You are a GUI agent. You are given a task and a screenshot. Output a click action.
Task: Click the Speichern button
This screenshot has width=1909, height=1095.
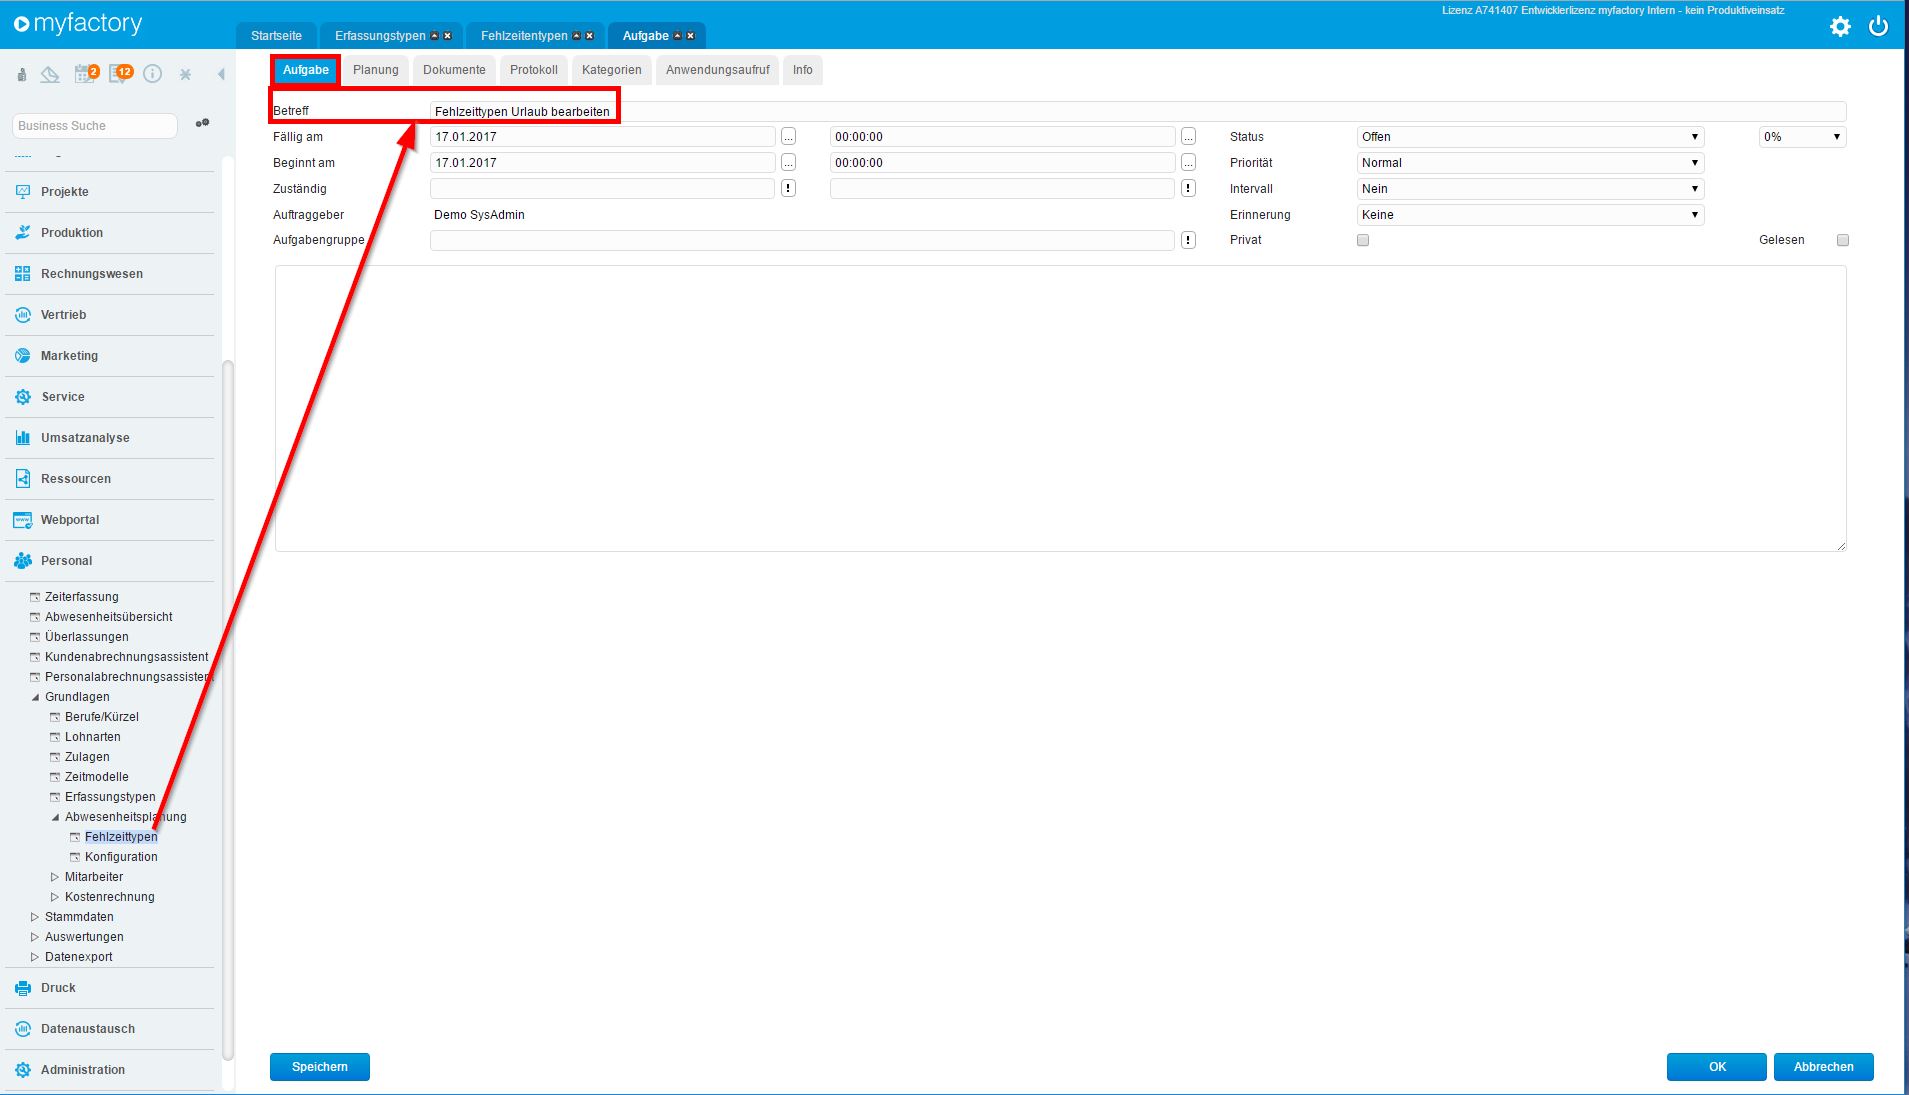319,1067
